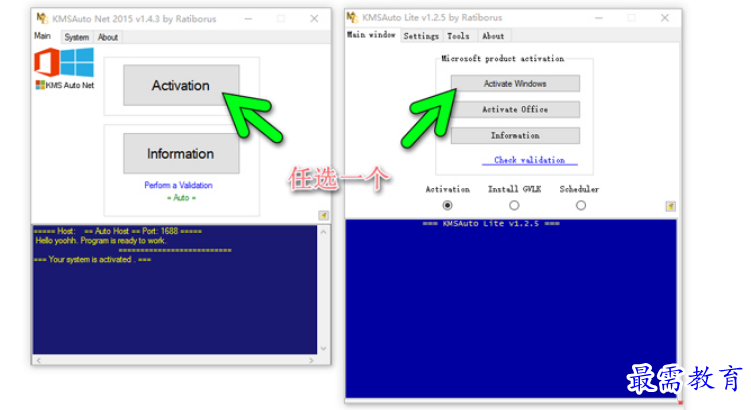Click the Activation button in KMSAuto Net
The height and width of the screenshot is (410, 751).
pos(181,85)
